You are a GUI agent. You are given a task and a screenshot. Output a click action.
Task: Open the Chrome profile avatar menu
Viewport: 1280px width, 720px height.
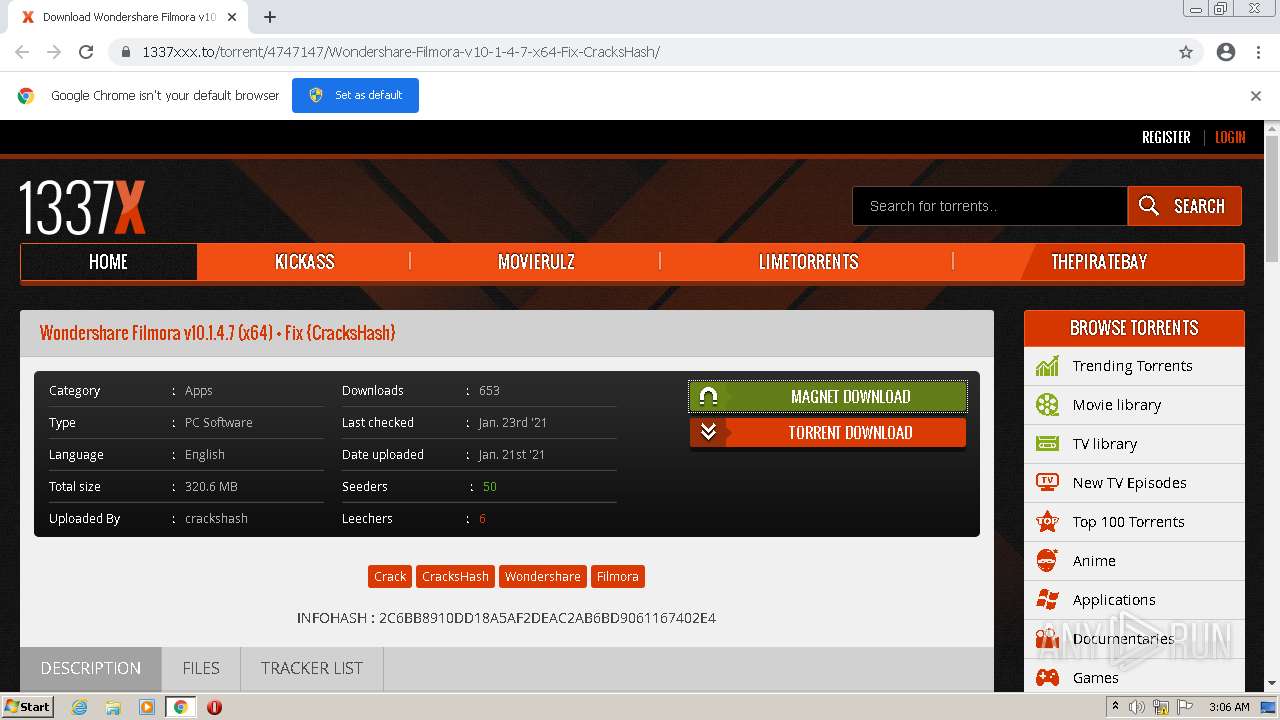click(1226, 52)
